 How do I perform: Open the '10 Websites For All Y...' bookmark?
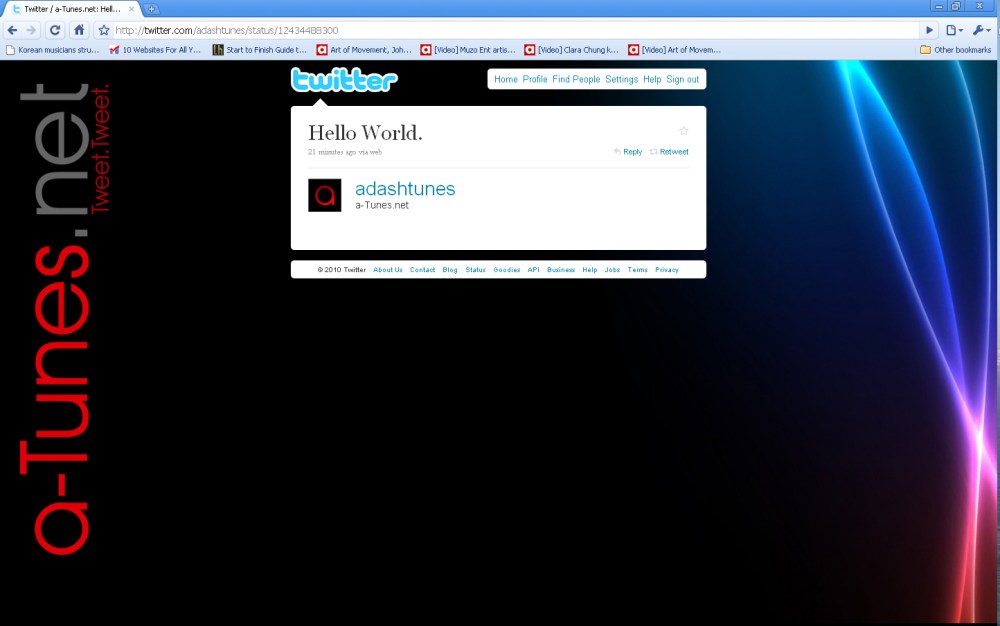coord(155,49)
